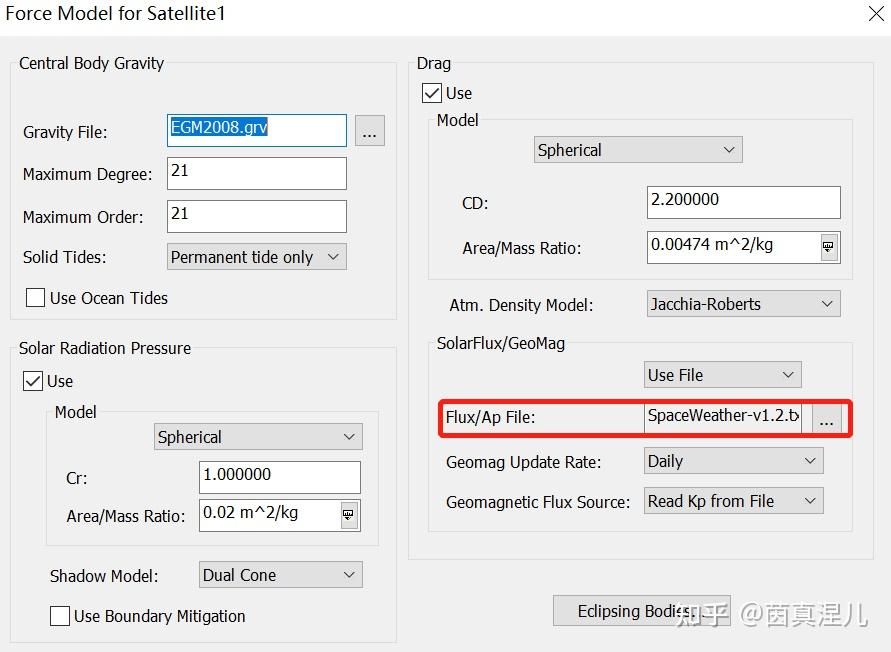Click the Solar Radiation Area/Mass unit icon
Image resolution: width=891 pixels, height=652 pixels.
[x=348, y=515]
